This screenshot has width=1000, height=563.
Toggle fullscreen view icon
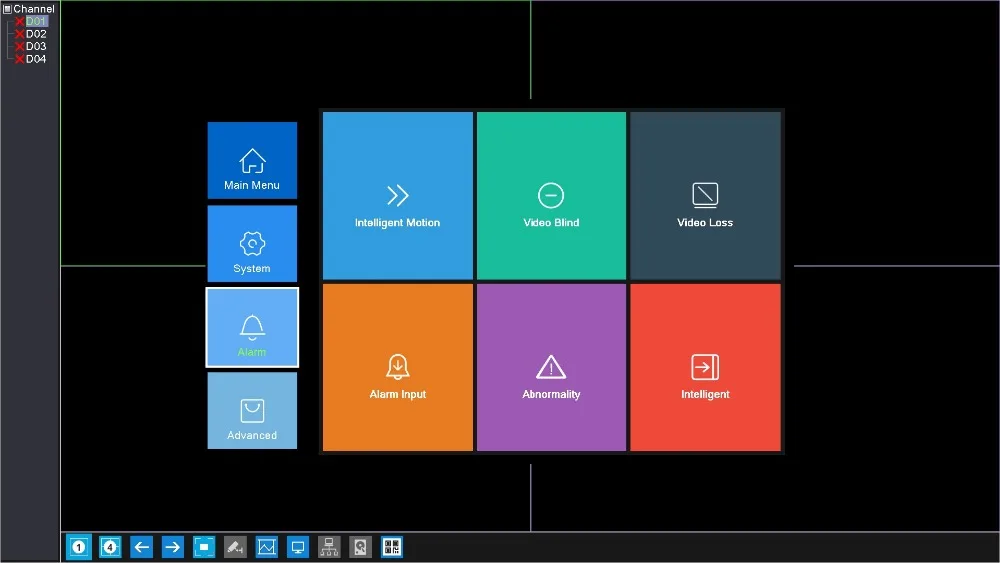(x=204, y=547)
